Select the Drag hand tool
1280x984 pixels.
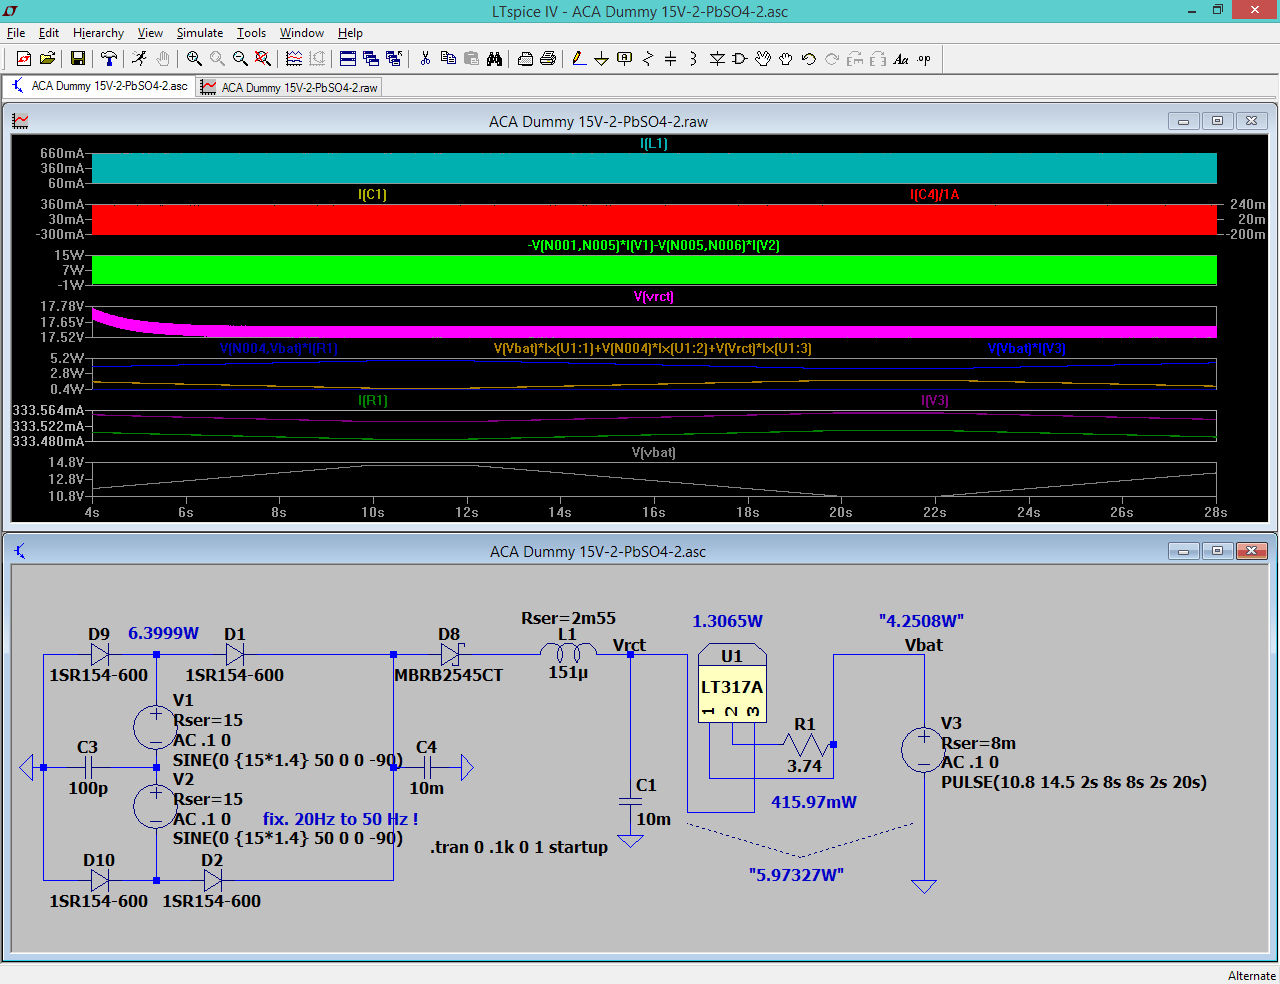tap(786, 59)
